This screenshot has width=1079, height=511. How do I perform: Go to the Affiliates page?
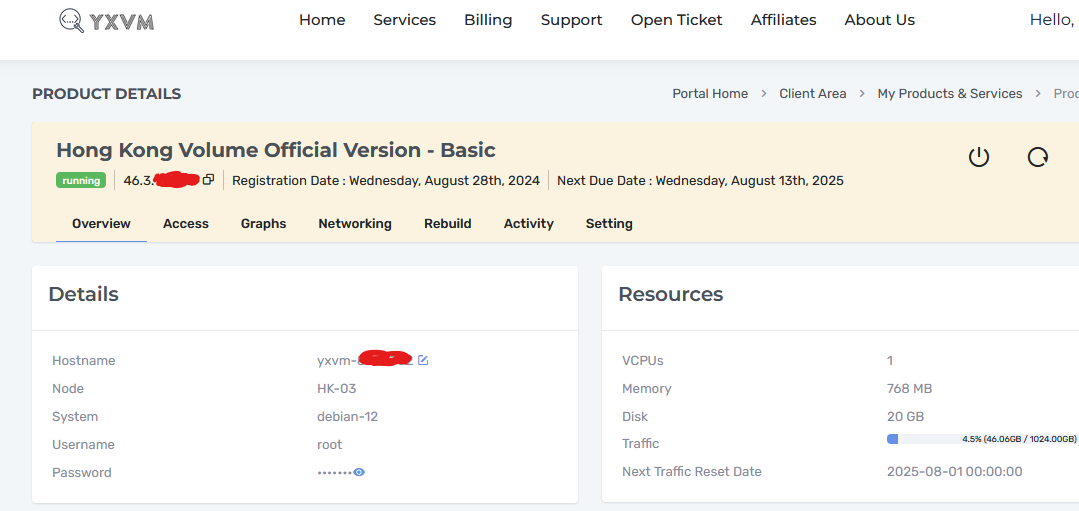(783, 20)
